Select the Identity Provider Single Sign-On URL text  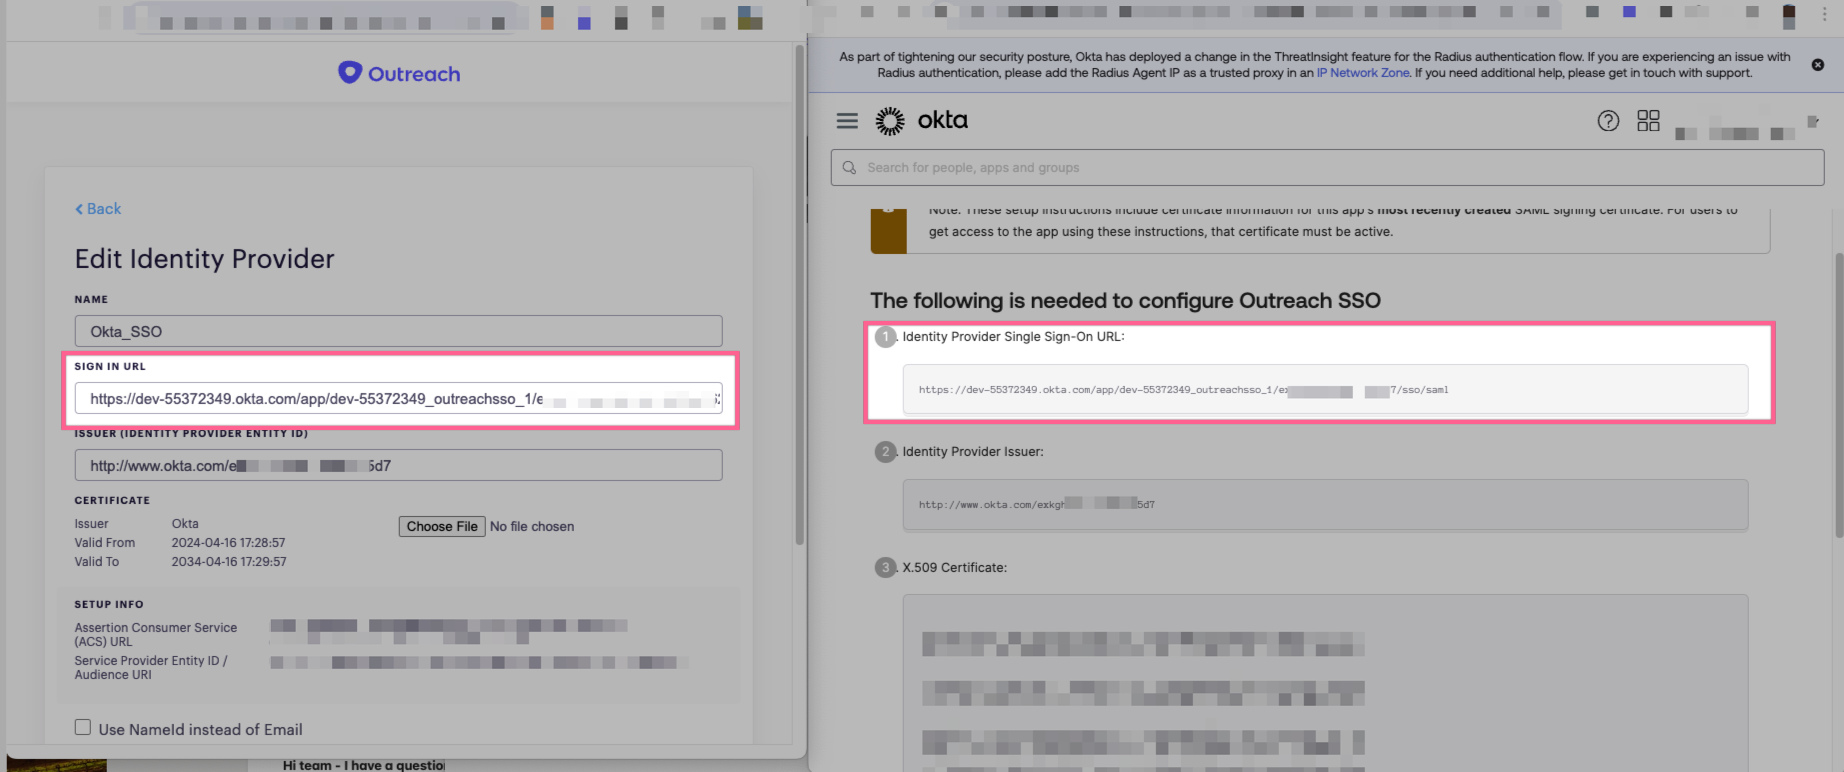click(1183, 390)
